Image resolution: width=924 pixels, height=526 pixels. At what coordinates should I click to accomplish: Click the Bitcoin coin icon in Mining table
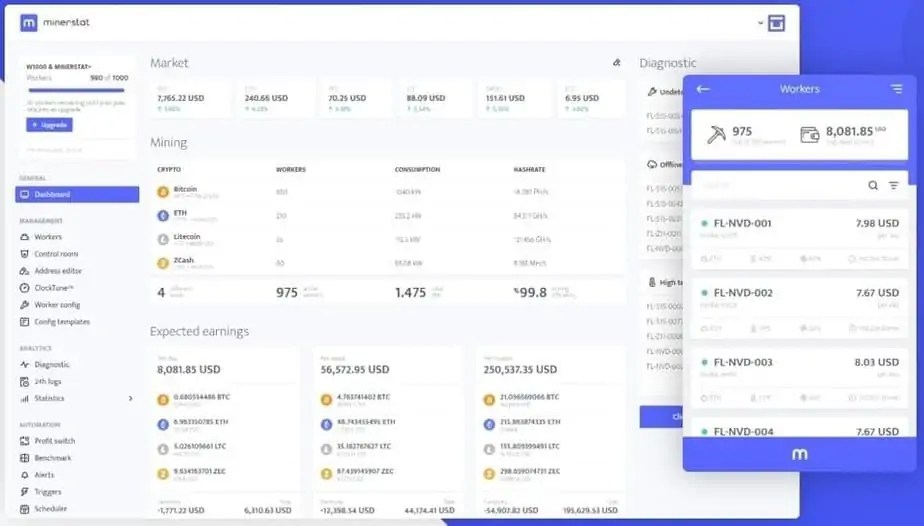point(163,192)
